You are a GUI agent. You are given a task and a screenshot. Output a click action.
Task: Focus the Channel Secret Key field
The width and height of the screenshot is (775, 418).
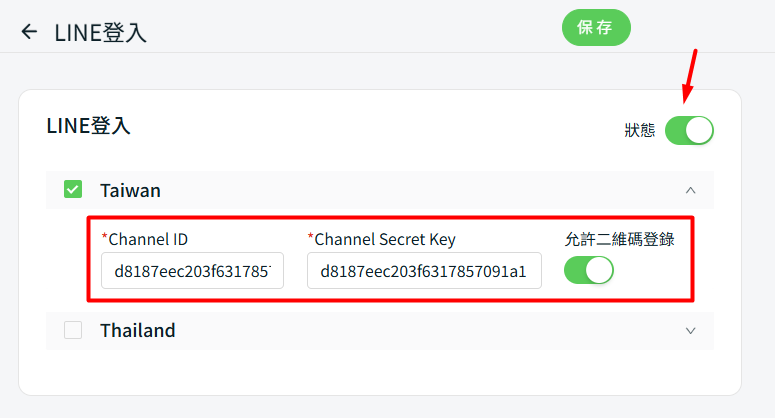[x=424, y=270]
